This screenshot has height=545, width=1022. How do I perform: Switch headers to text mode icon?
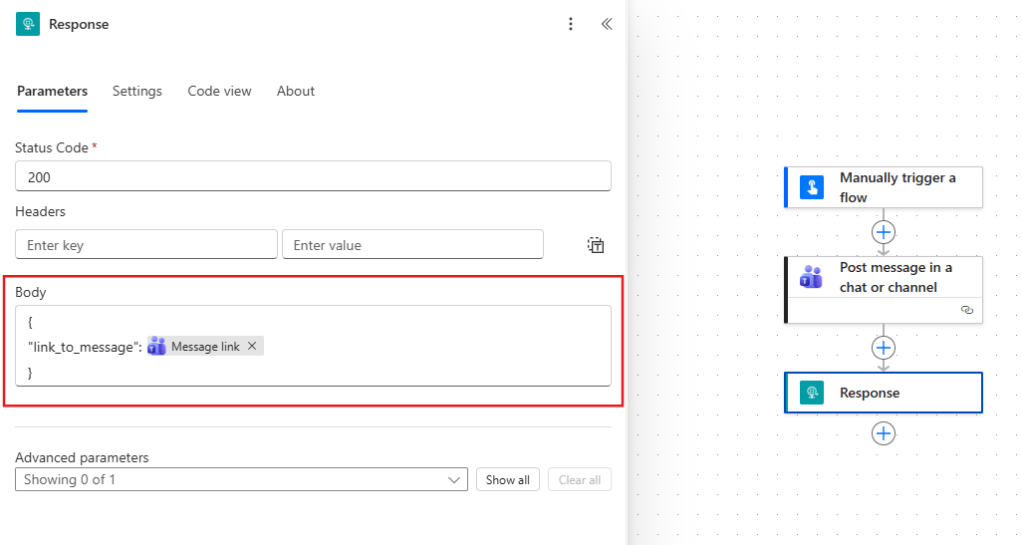596,245
